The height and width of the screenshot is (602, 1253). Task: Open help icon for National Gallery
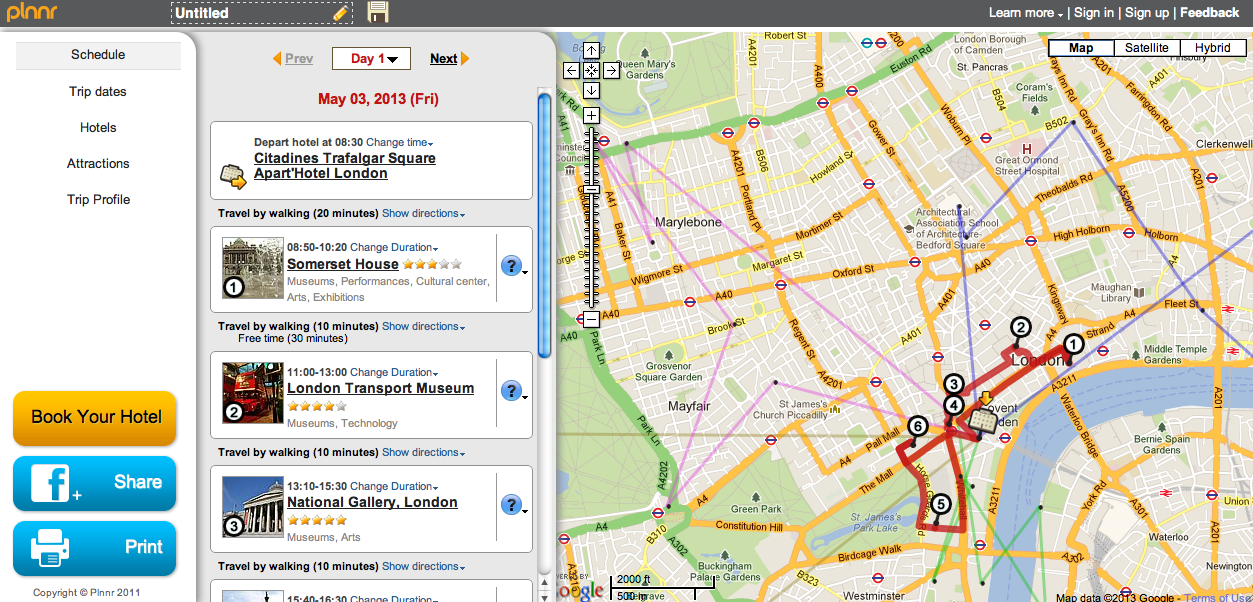tap(512, 505)
